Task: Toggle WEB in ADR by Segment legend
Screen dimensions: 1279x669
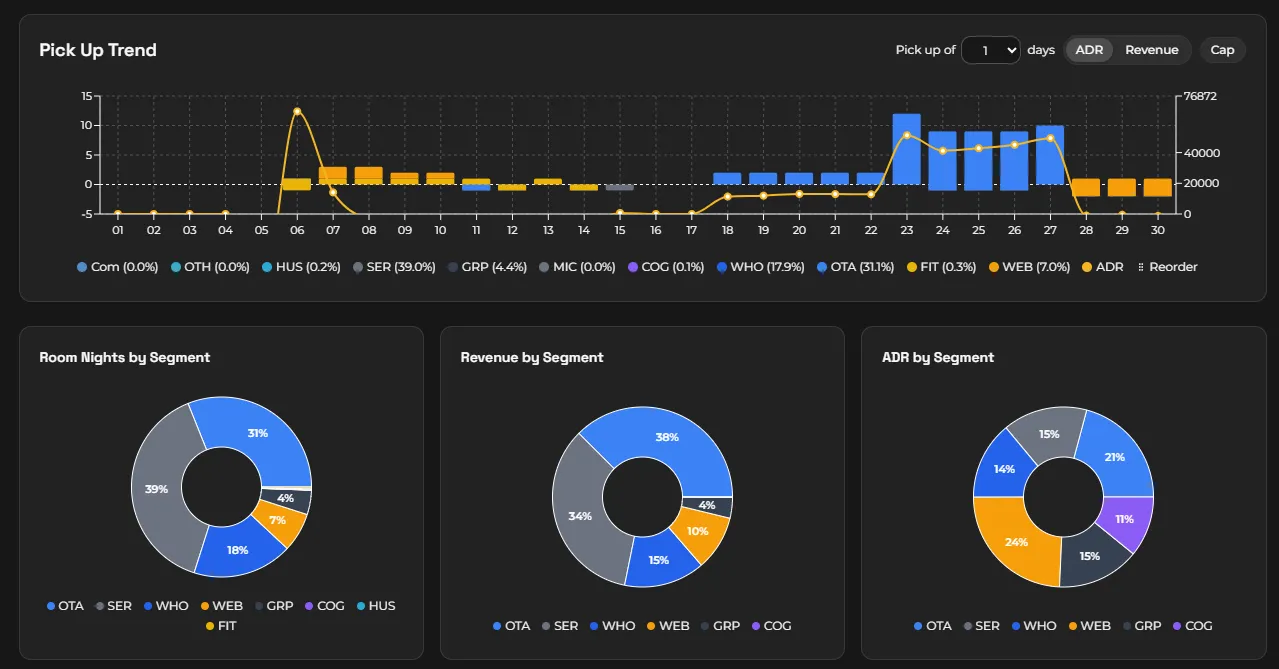Action: point(1089,626)
